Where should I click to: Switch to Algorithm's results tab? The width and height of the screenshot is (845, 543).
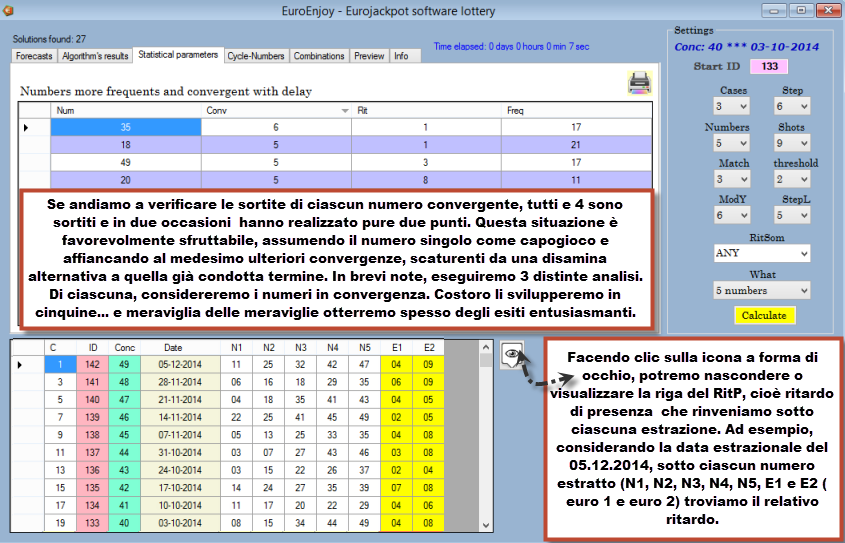[x=95, y=56]
